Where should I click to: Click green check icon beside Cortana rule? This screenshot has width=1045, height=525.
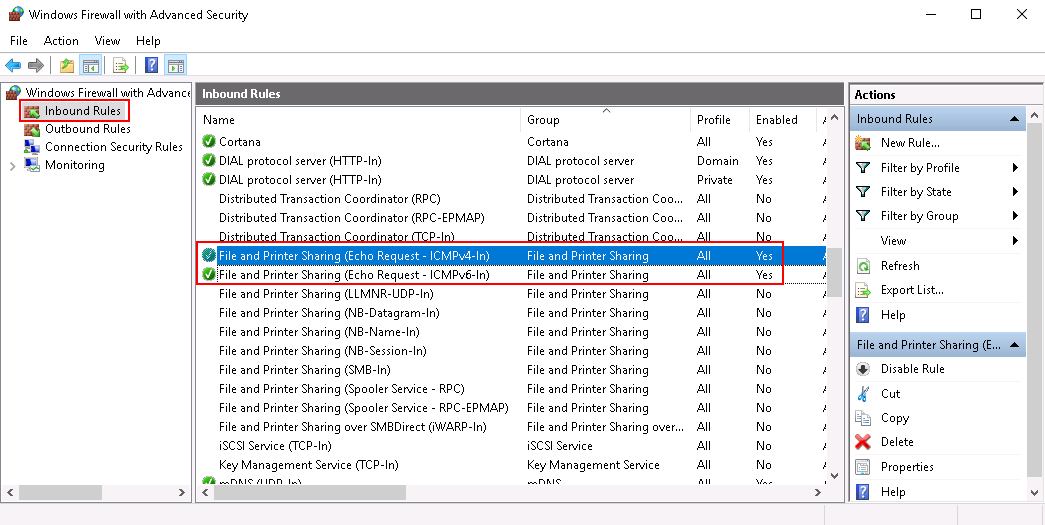(209, 141)
